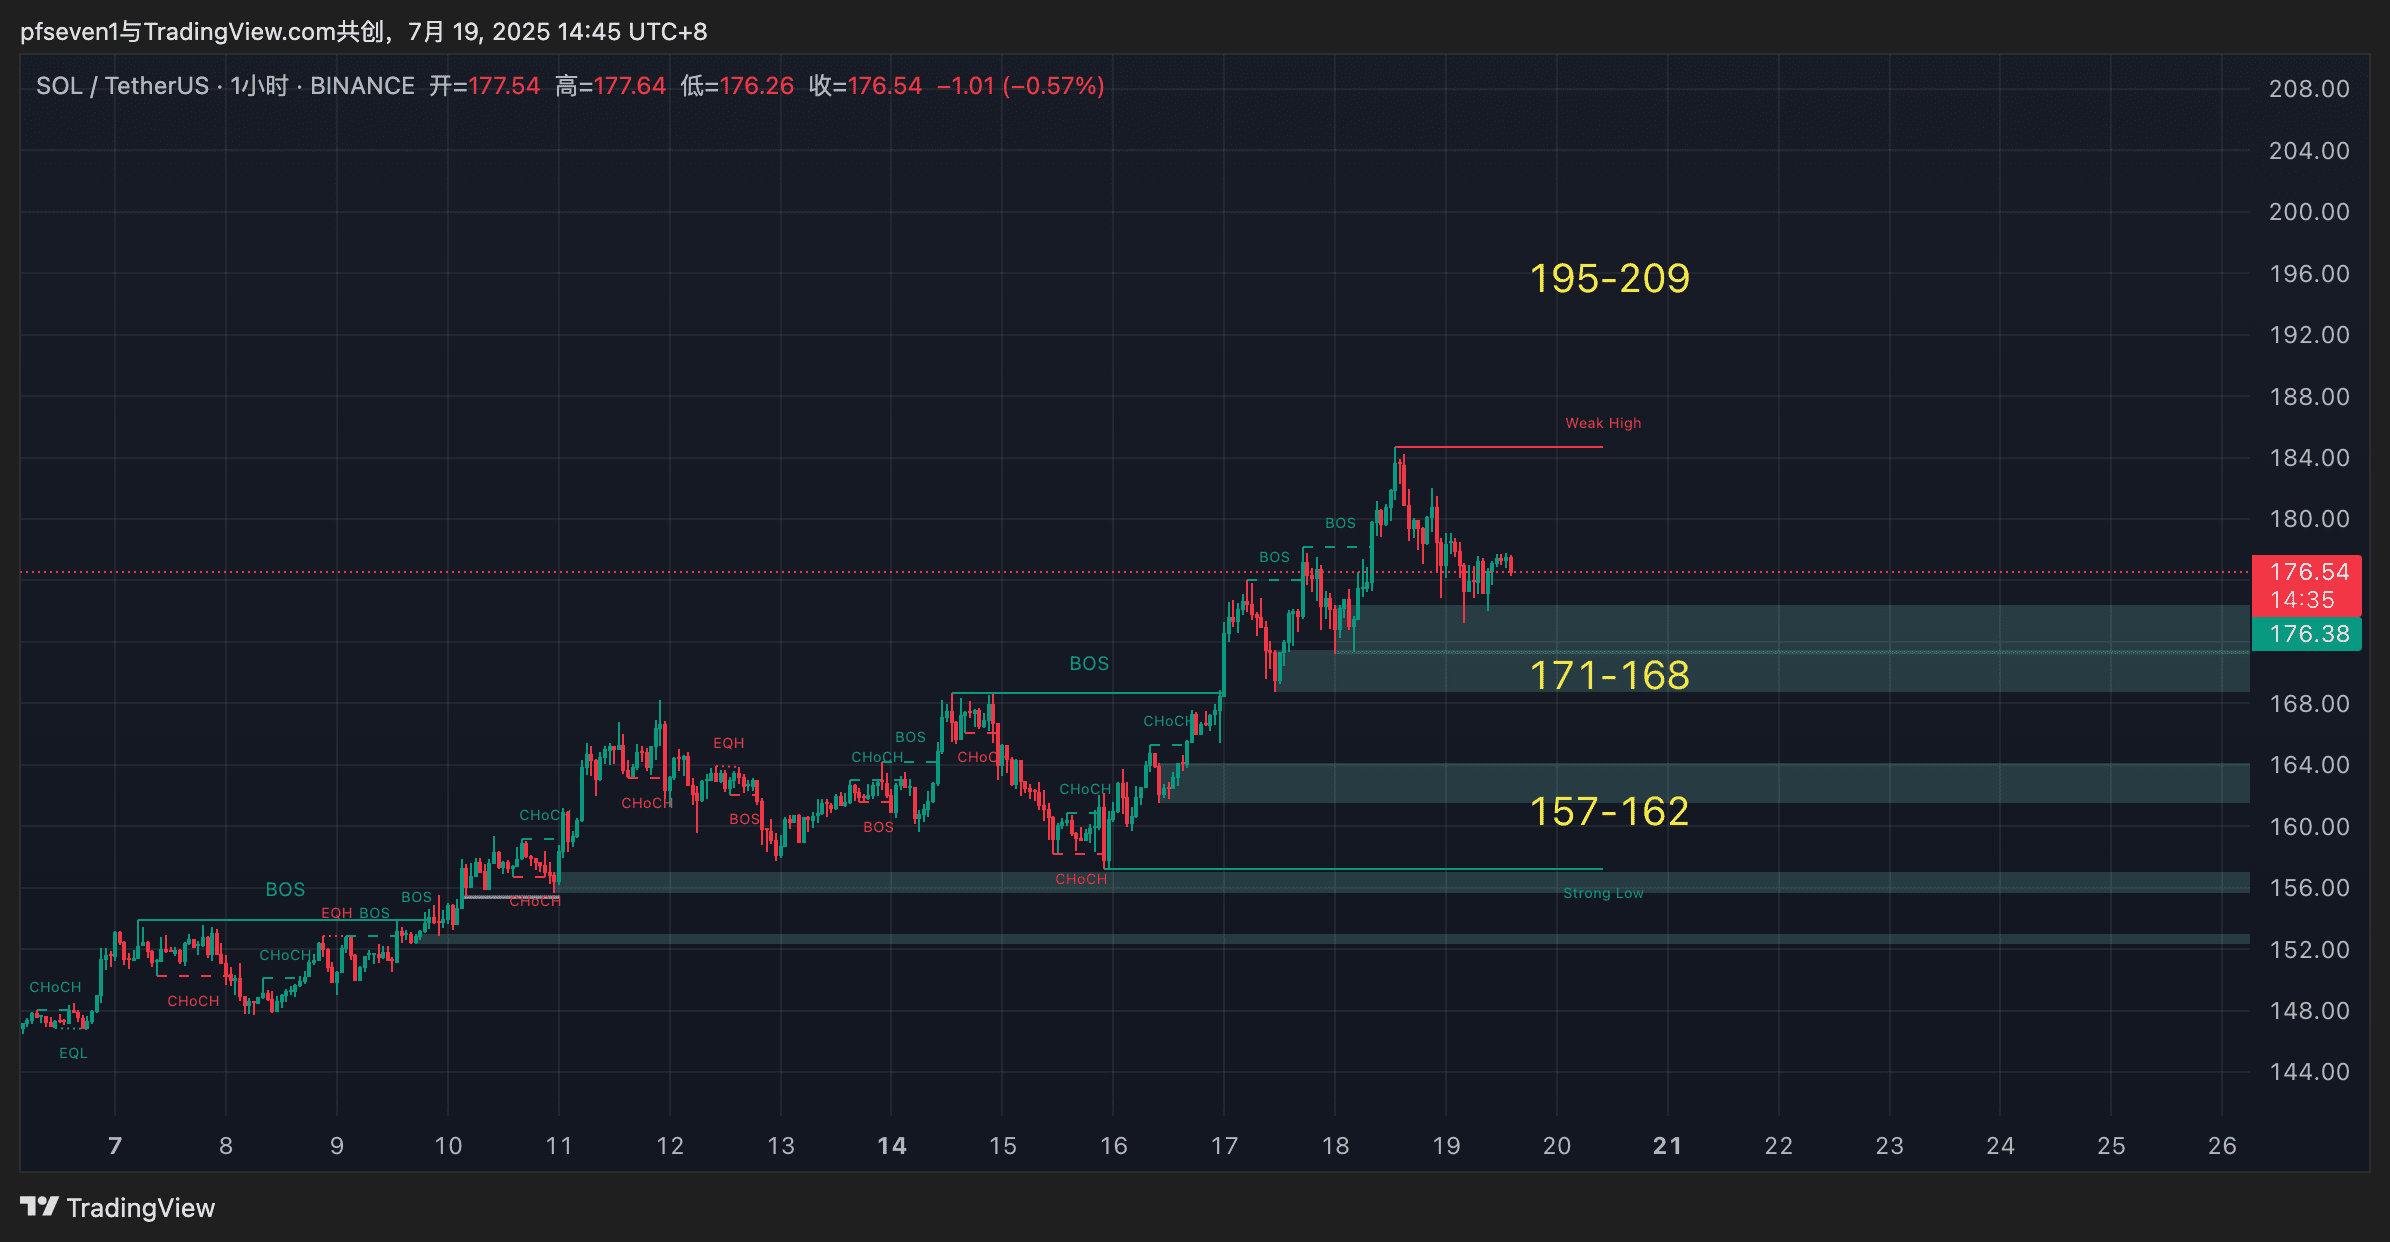Click the 26 date axis label
The image size is (2390, 1242).
point(2222,1146)
